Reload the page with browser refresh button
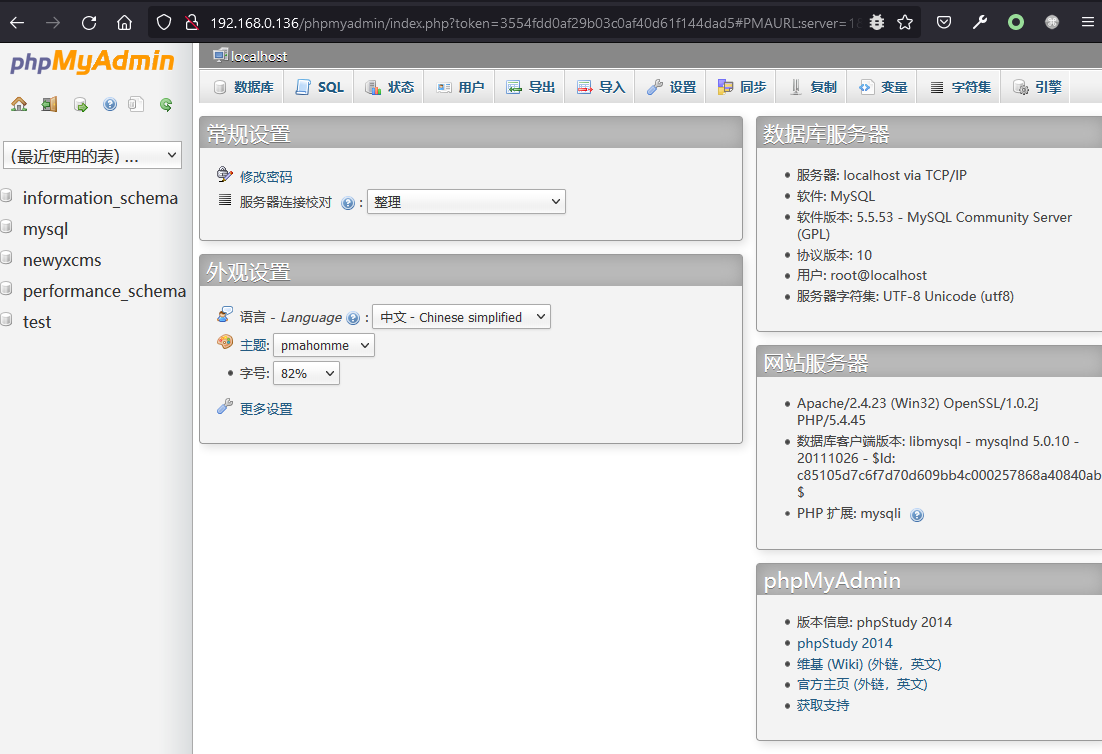Viewport: 1102px width, 754px height. point(89,22)
